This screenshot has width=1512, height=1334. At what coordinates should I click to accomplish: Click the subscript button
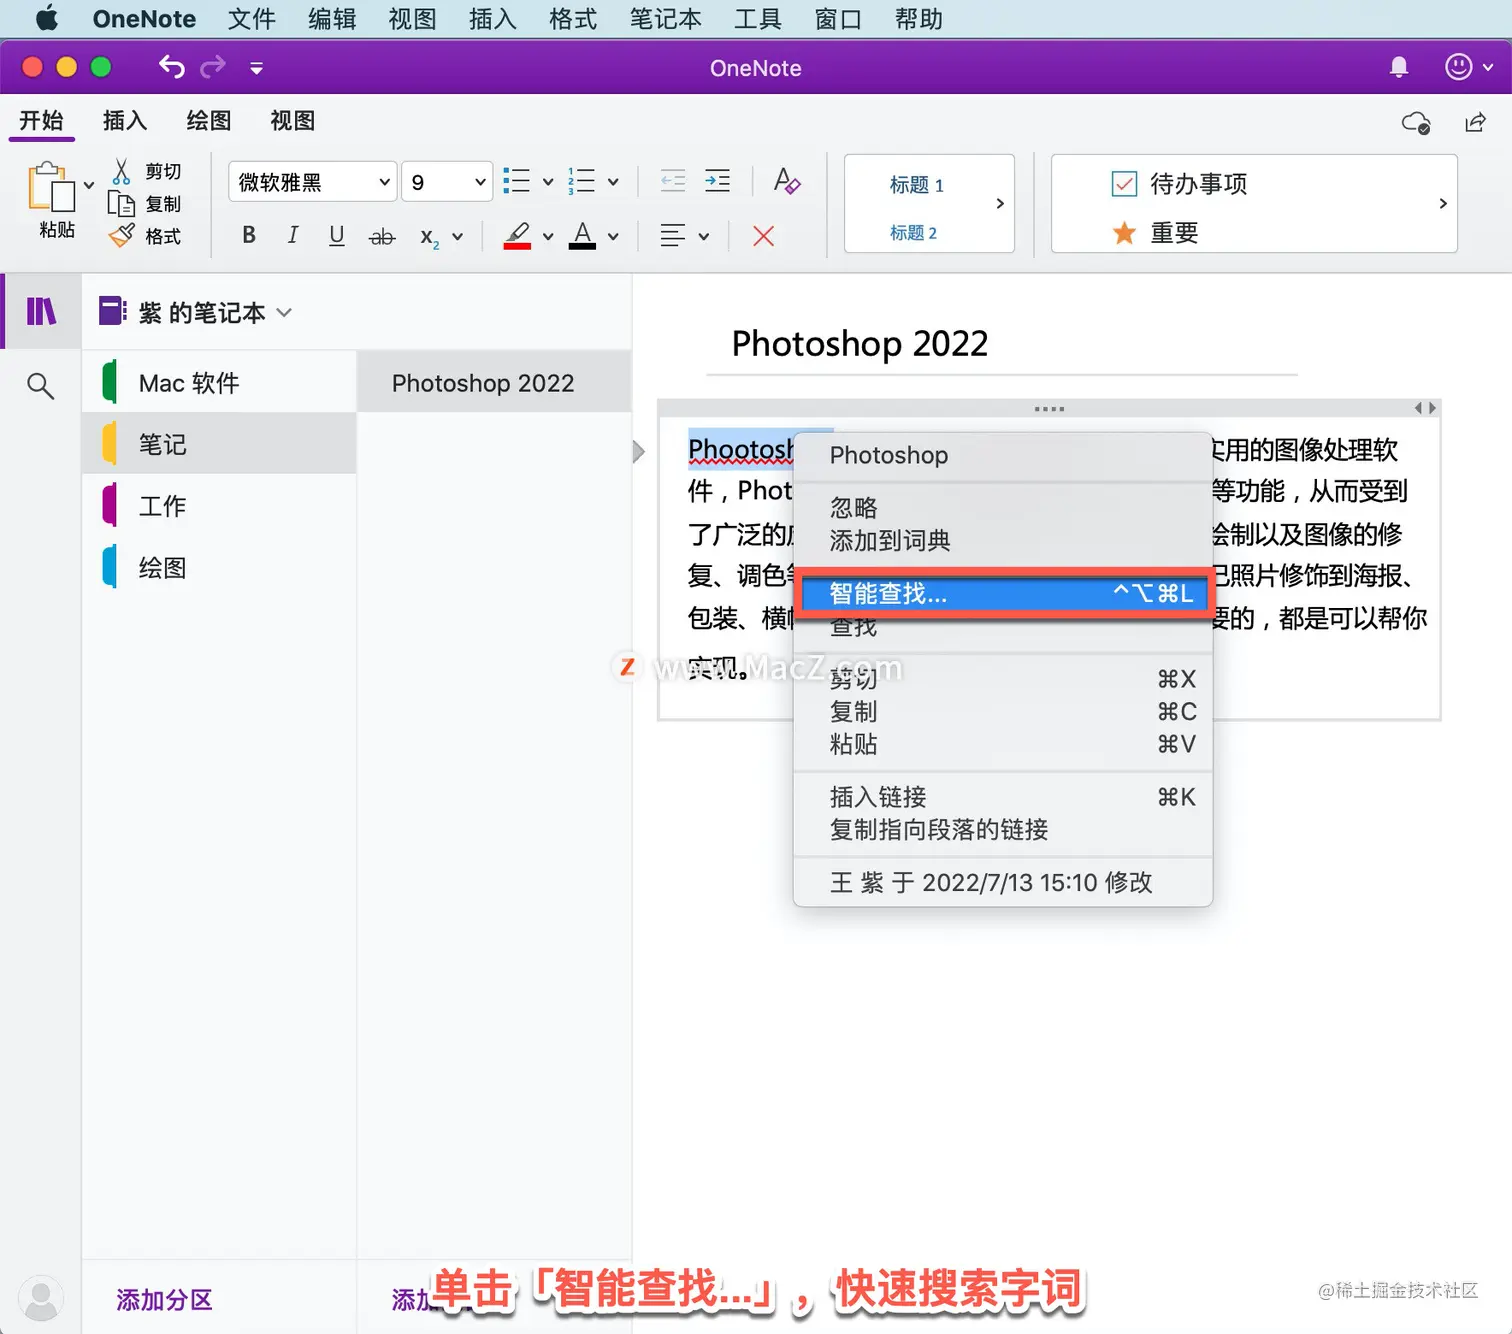pyautogui.click(x=429, y=237)
